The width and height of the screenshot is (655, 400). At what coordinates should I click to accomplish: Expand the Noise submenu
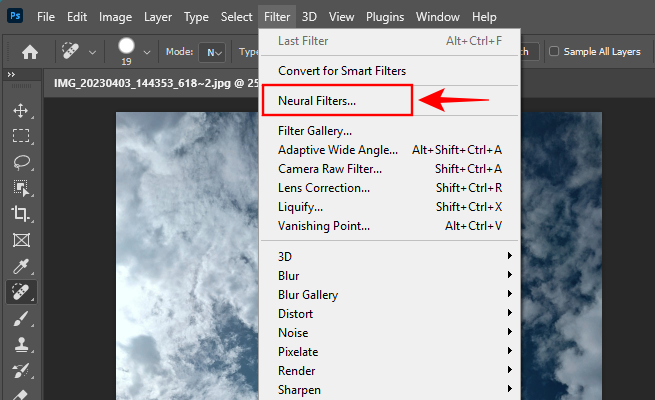click(x=389, y=333)
